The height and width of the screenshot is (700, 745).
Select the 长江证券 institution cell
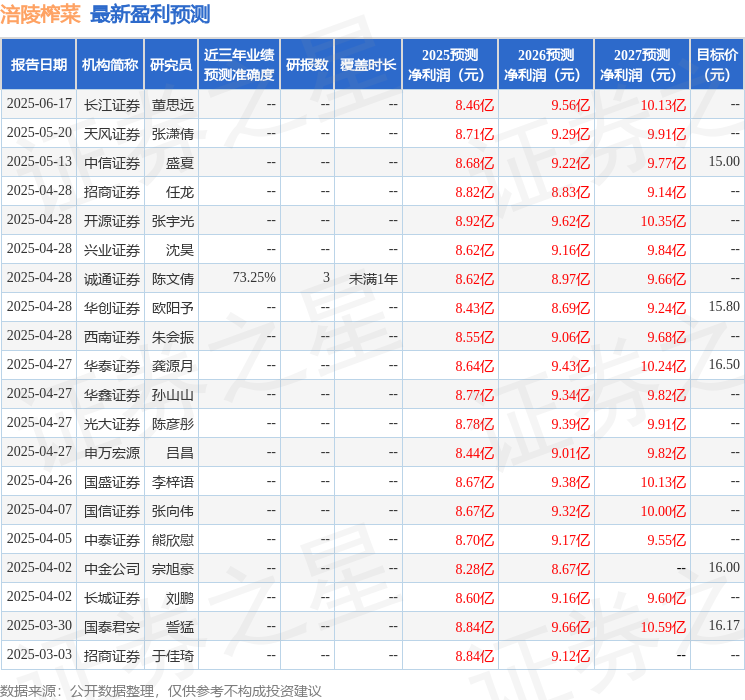point(112,105)
